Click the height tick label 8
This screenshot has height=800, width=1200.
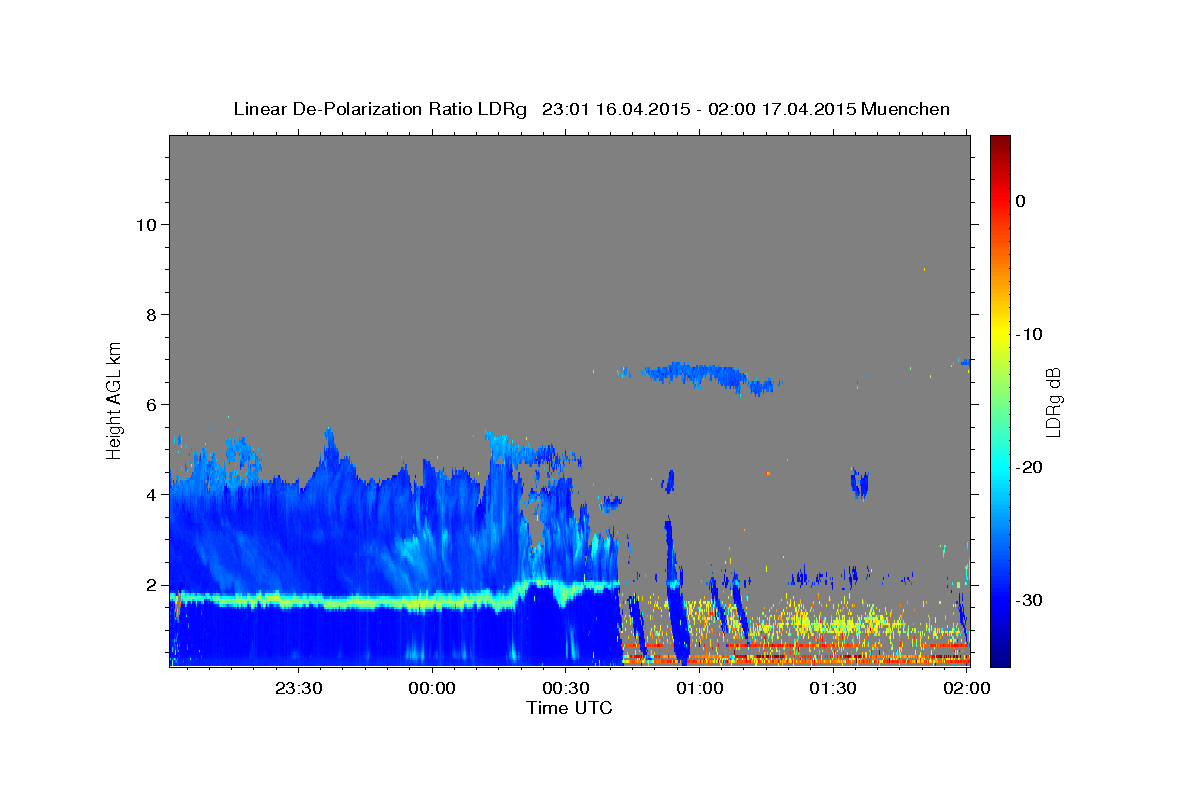[x=151, y=314]
